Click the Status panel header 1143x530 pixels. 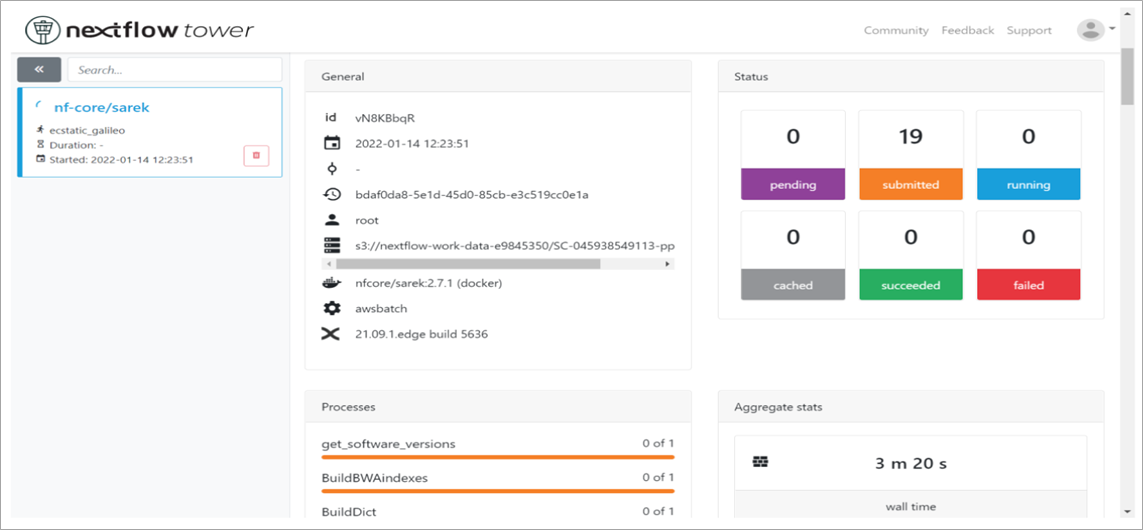tap(910, 76)
